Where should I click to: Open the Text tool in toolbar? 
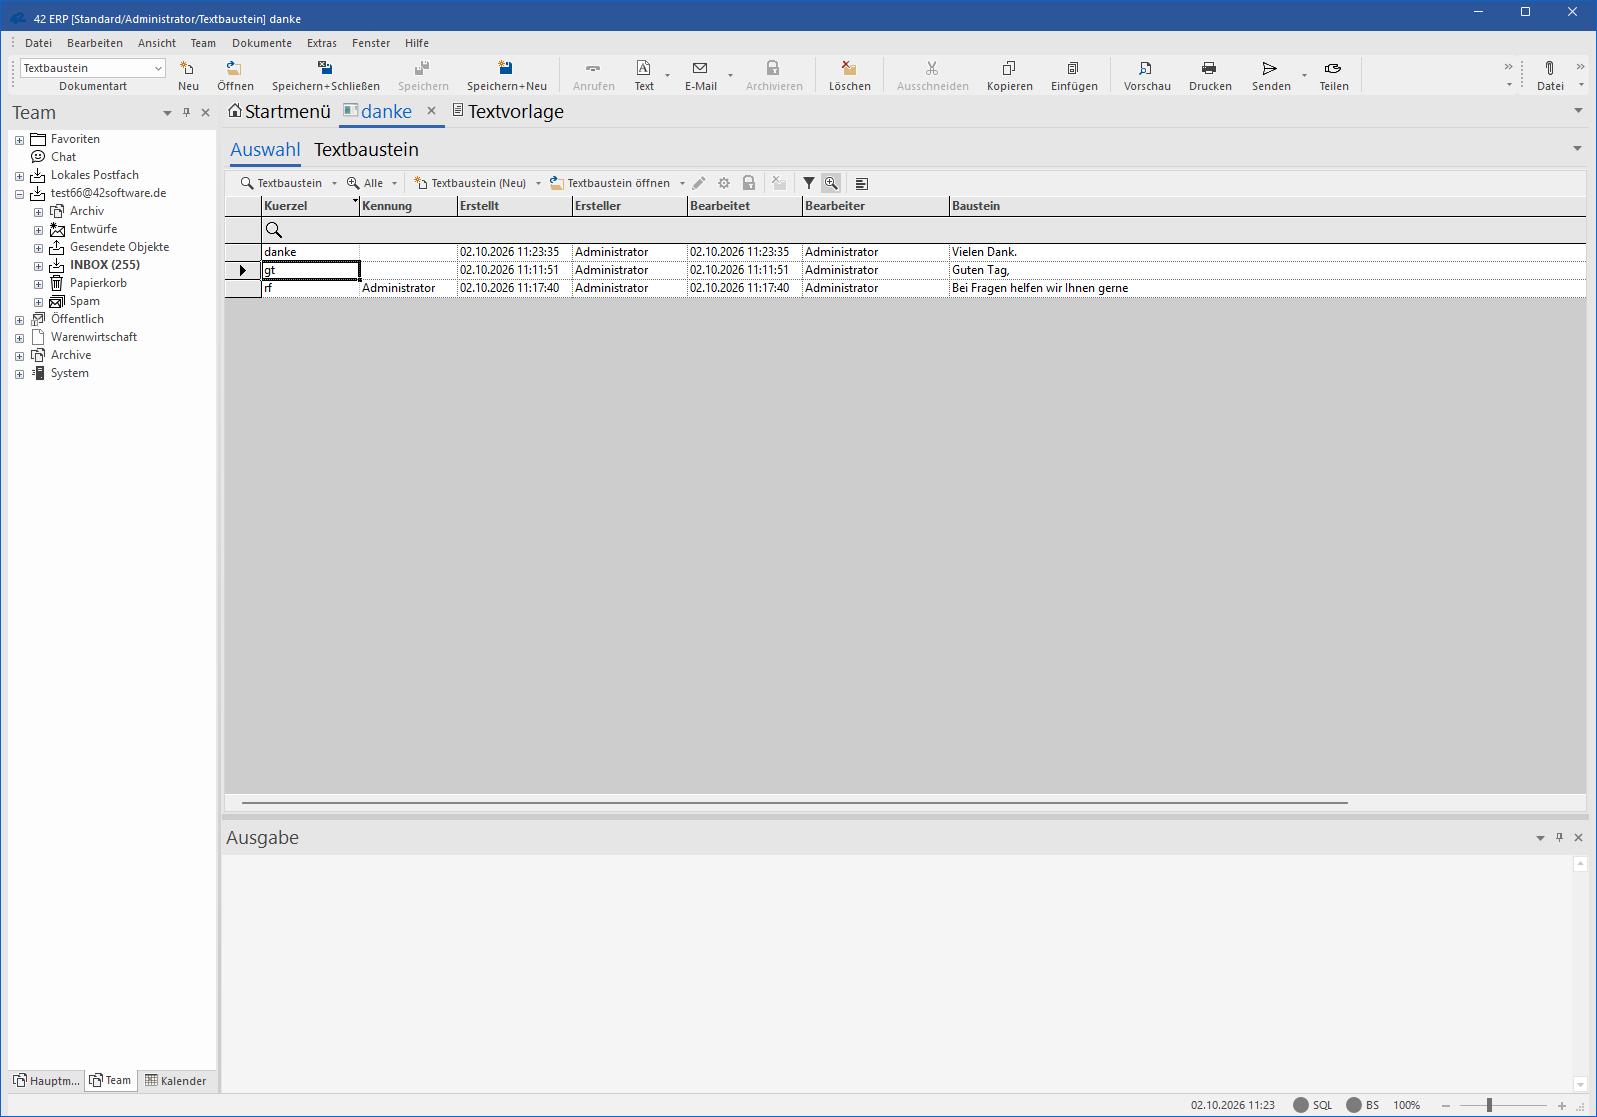[x=644, y=75]
